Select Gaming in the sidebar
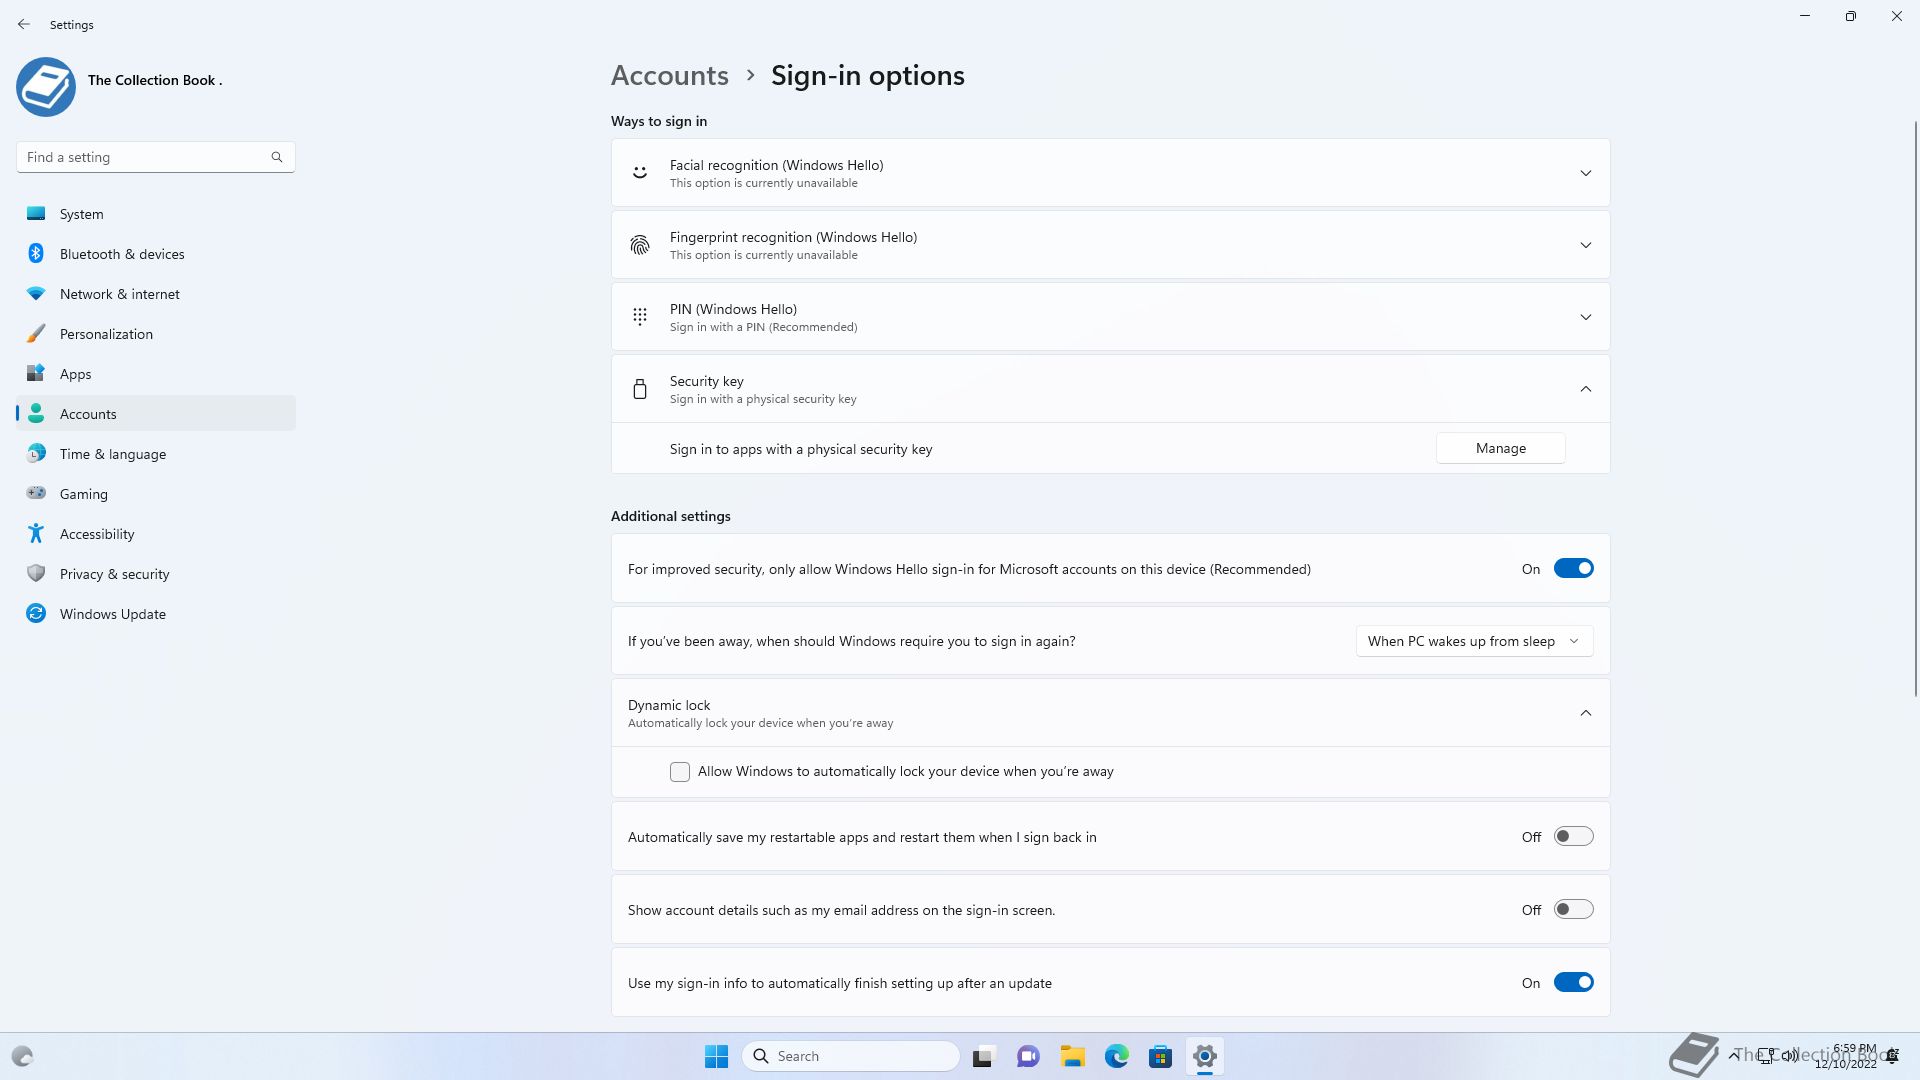This screenshot has width=1920, height=1080. (x=156, y=493)
